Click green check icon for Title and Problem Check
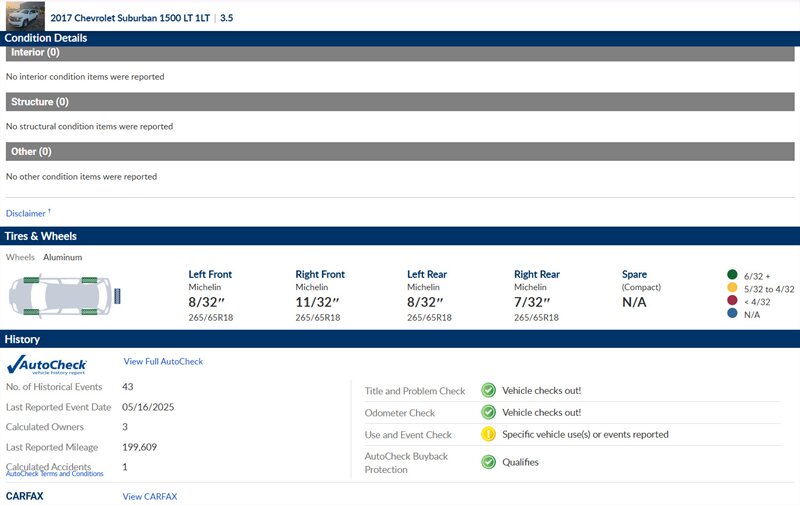The width and height of the screenshot is (800, 505). click(x=489, y=391)
